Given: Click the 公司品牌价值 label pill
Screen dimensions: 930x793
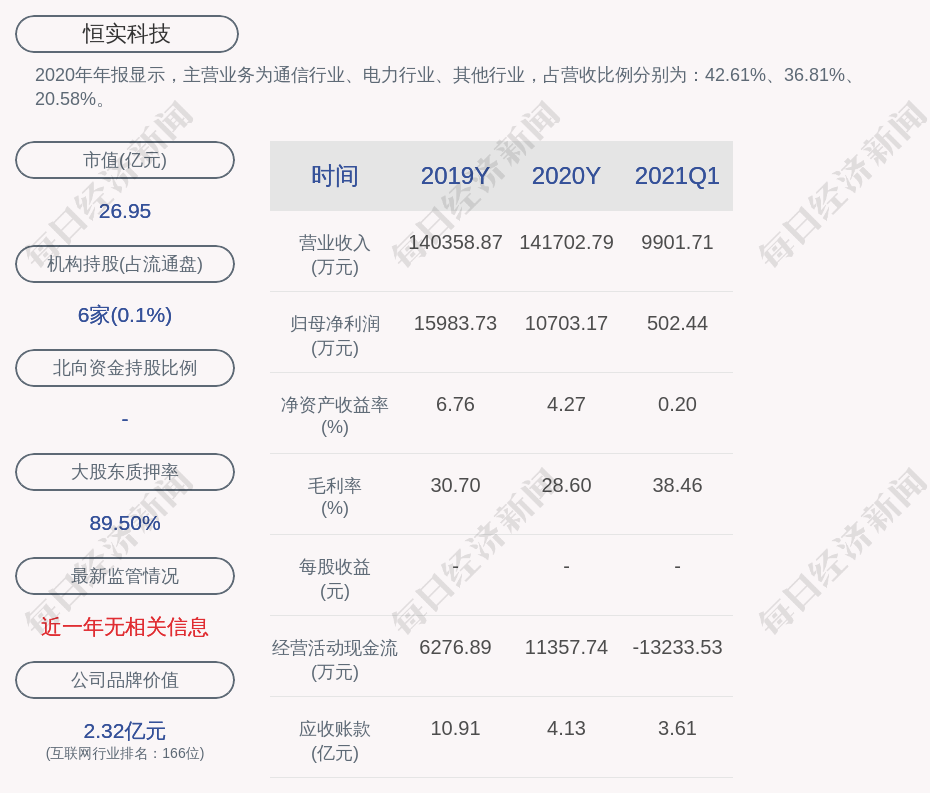Looking at the screenshot, I should 125,680.
